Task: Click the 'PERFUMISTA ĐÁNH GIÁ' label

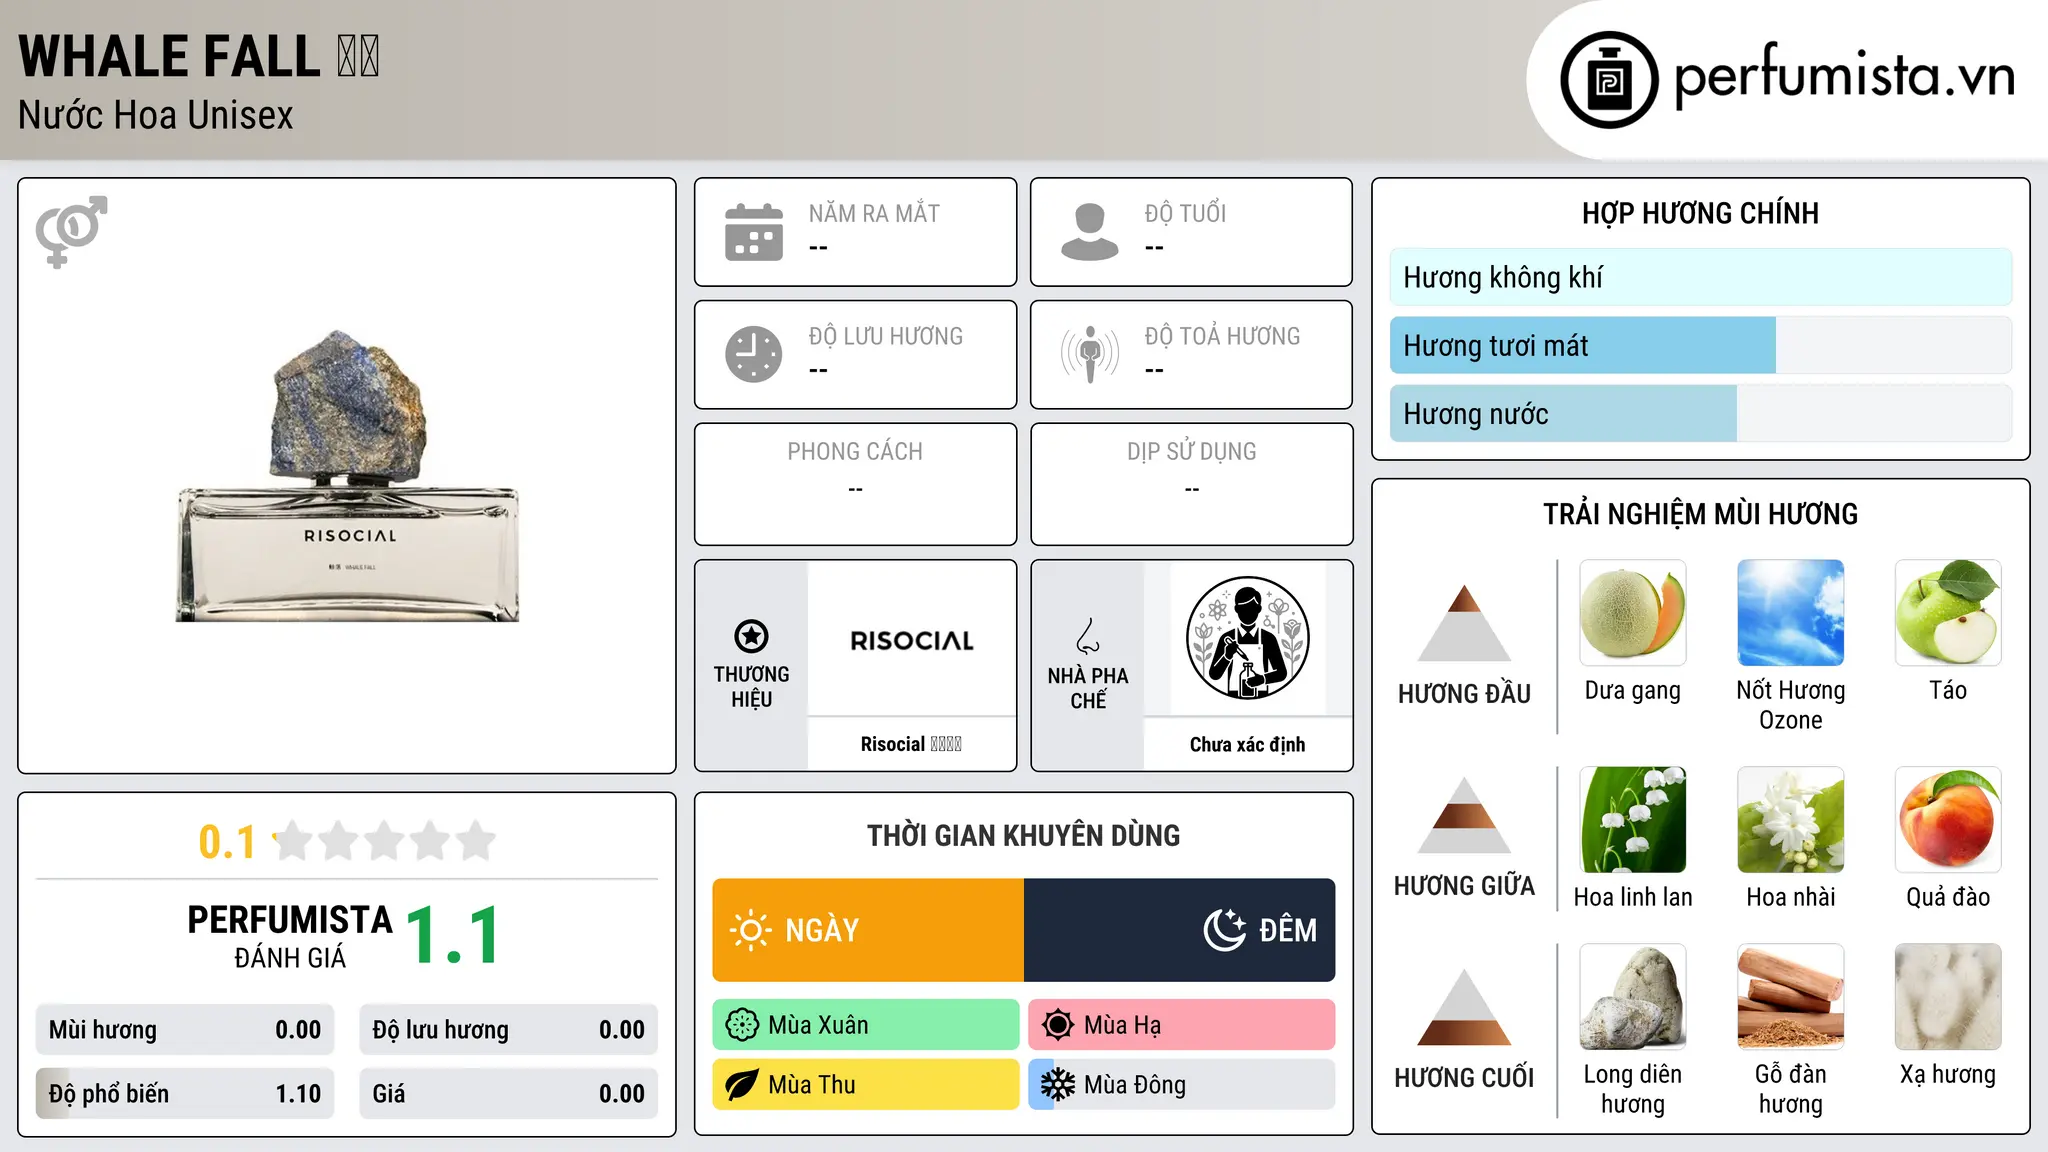Action: tap(290, 936)
